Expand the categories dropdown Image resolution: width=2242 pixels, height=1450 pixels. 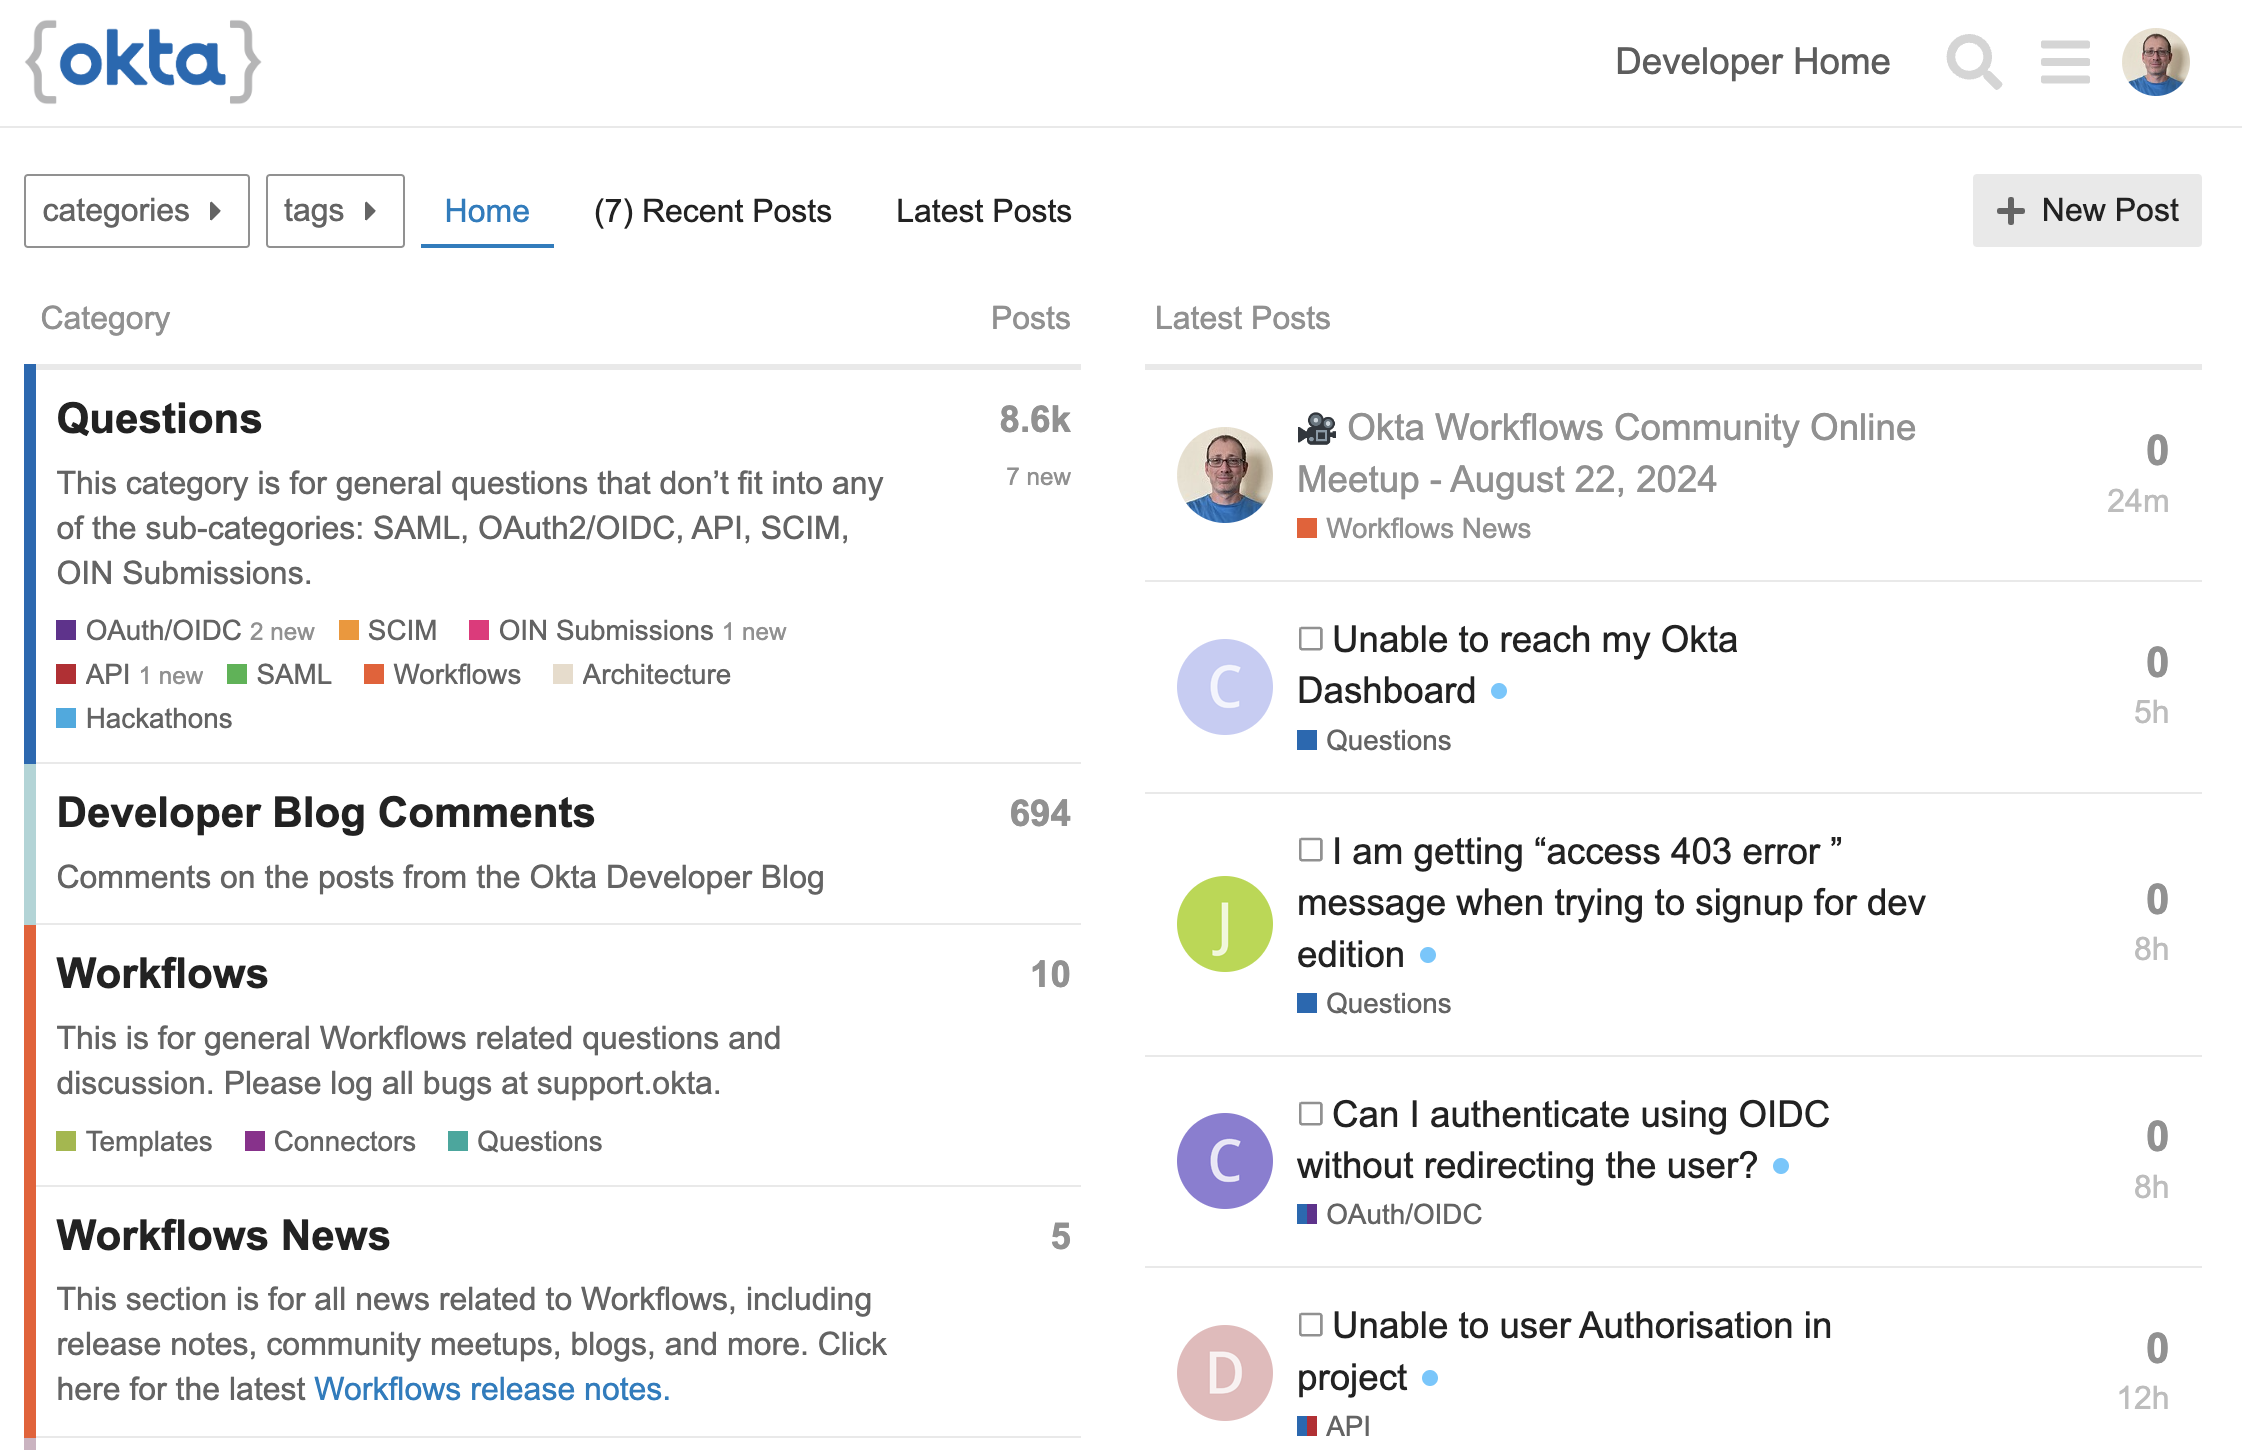pyautogui.click(x=137, y=211)
